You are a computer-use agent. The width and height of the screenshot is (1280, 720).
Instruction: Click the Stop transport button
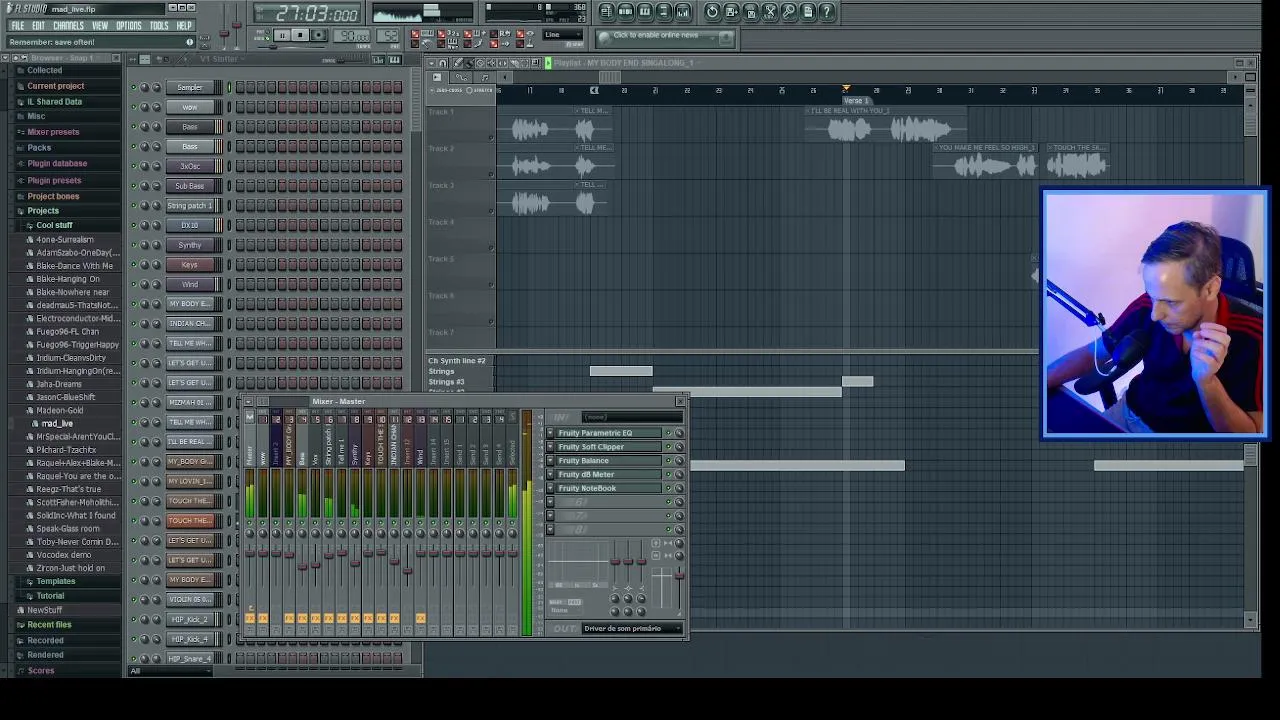[300, 34]
